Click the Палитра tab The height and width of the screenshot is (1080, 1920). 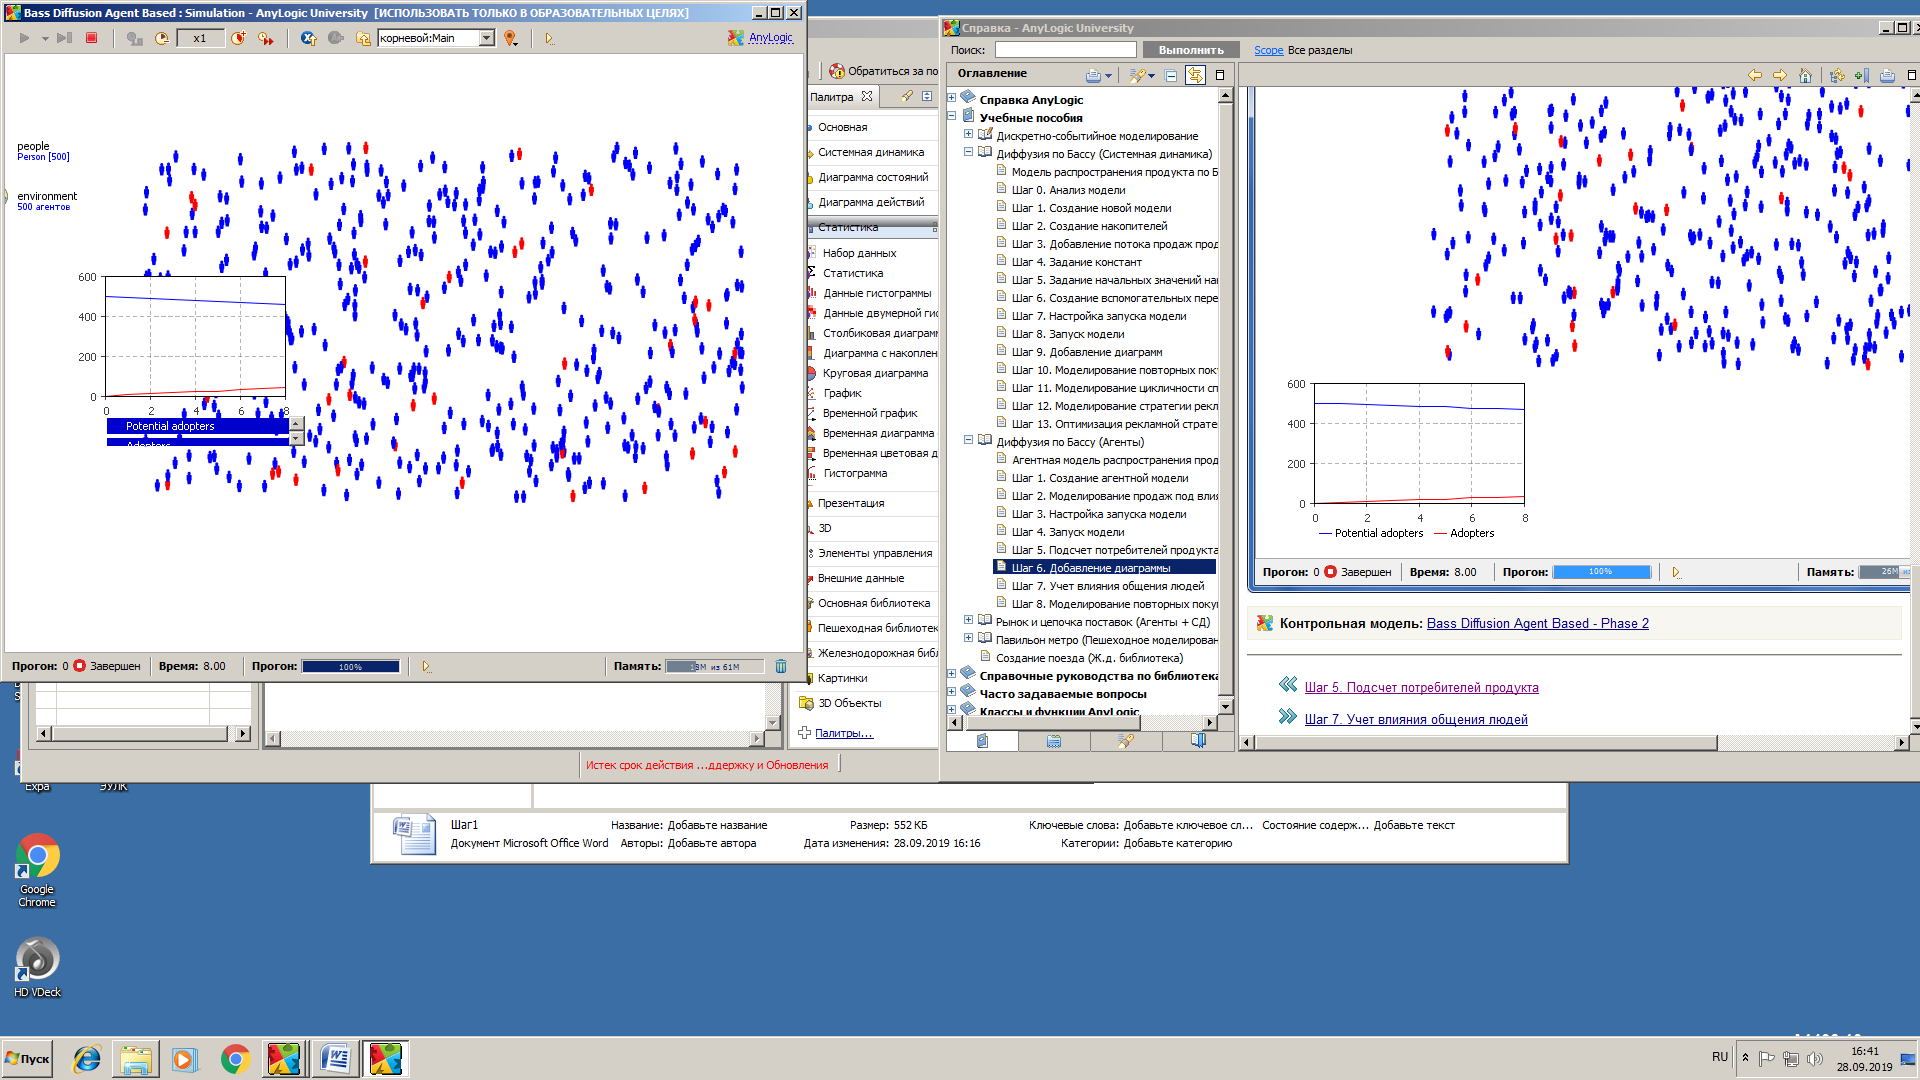[x=840, y=97]
